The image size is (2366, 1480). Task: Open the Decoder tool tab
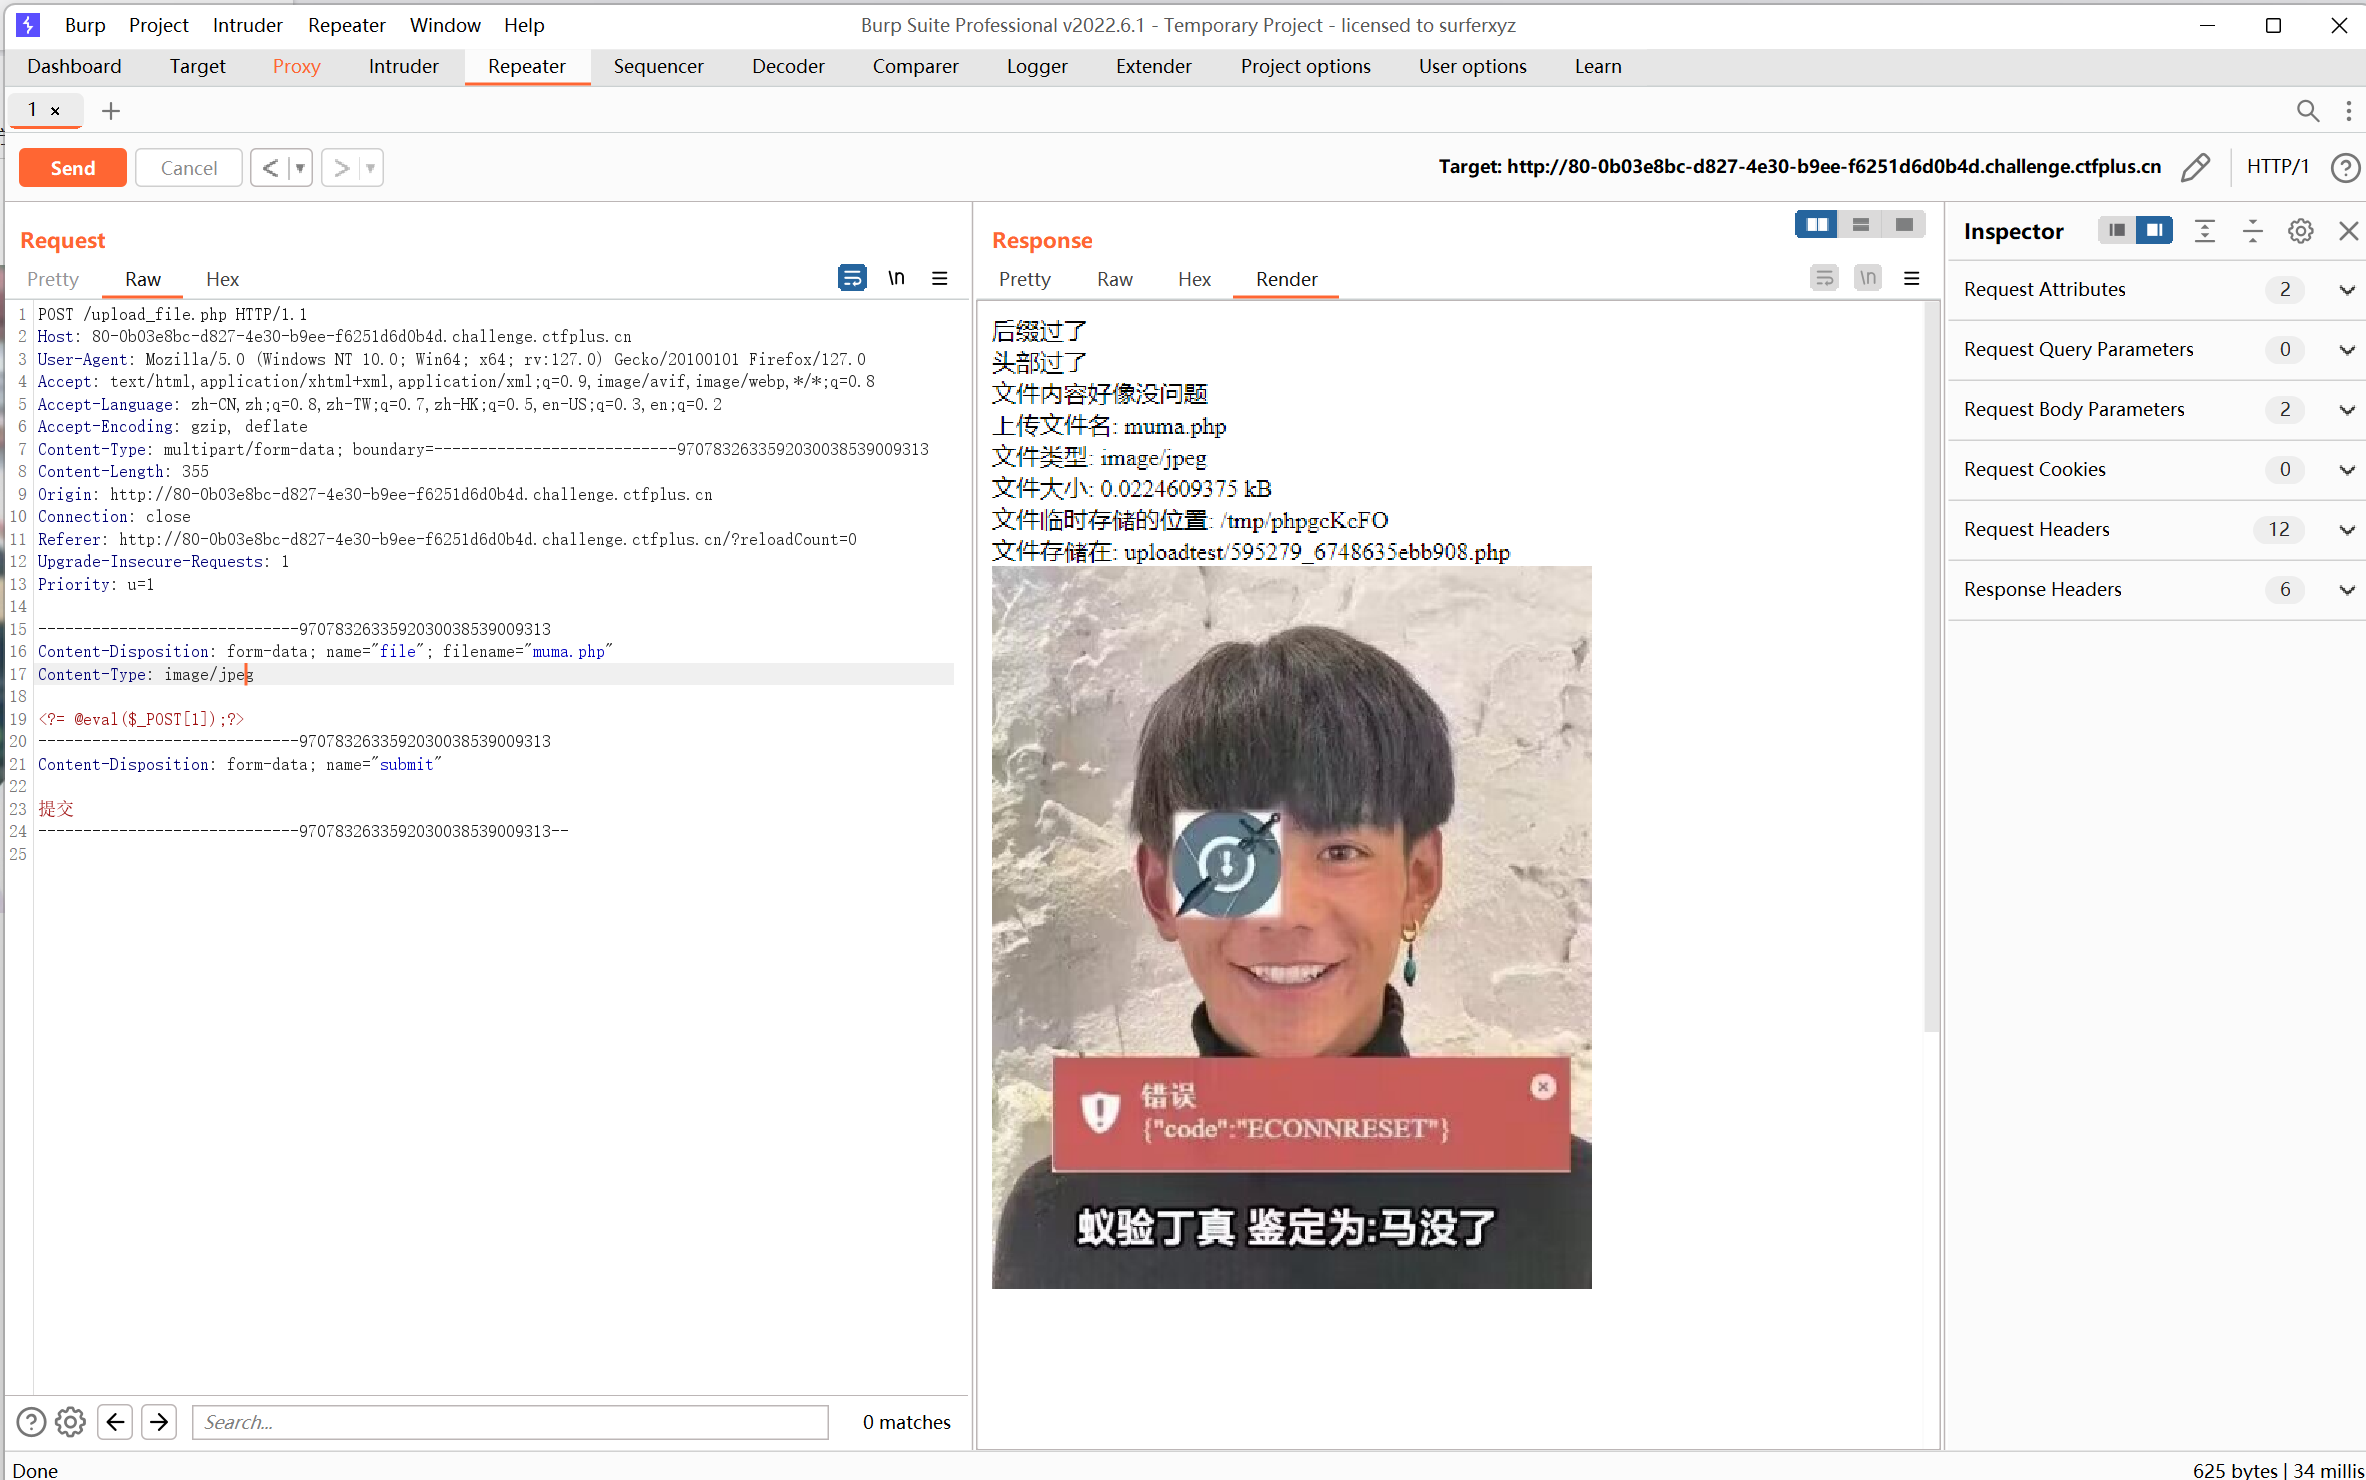point(788,66)
